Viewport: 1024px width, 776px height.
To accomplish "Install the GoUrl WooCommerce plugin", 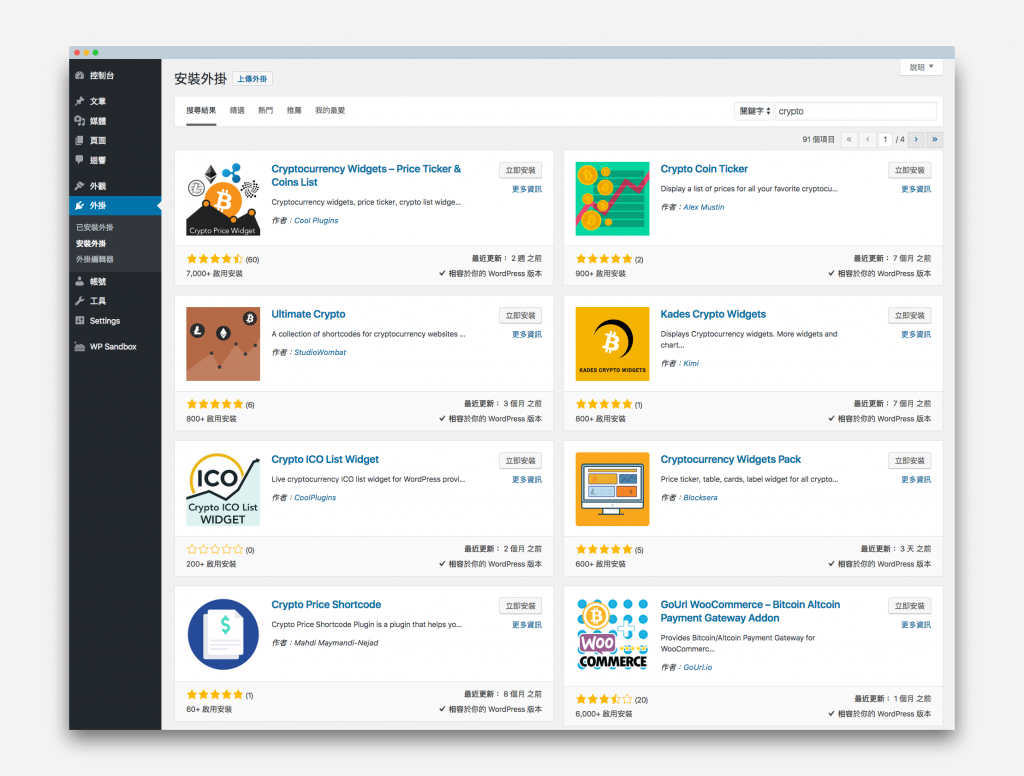I will pyautogui.click(x=910, y=606).
